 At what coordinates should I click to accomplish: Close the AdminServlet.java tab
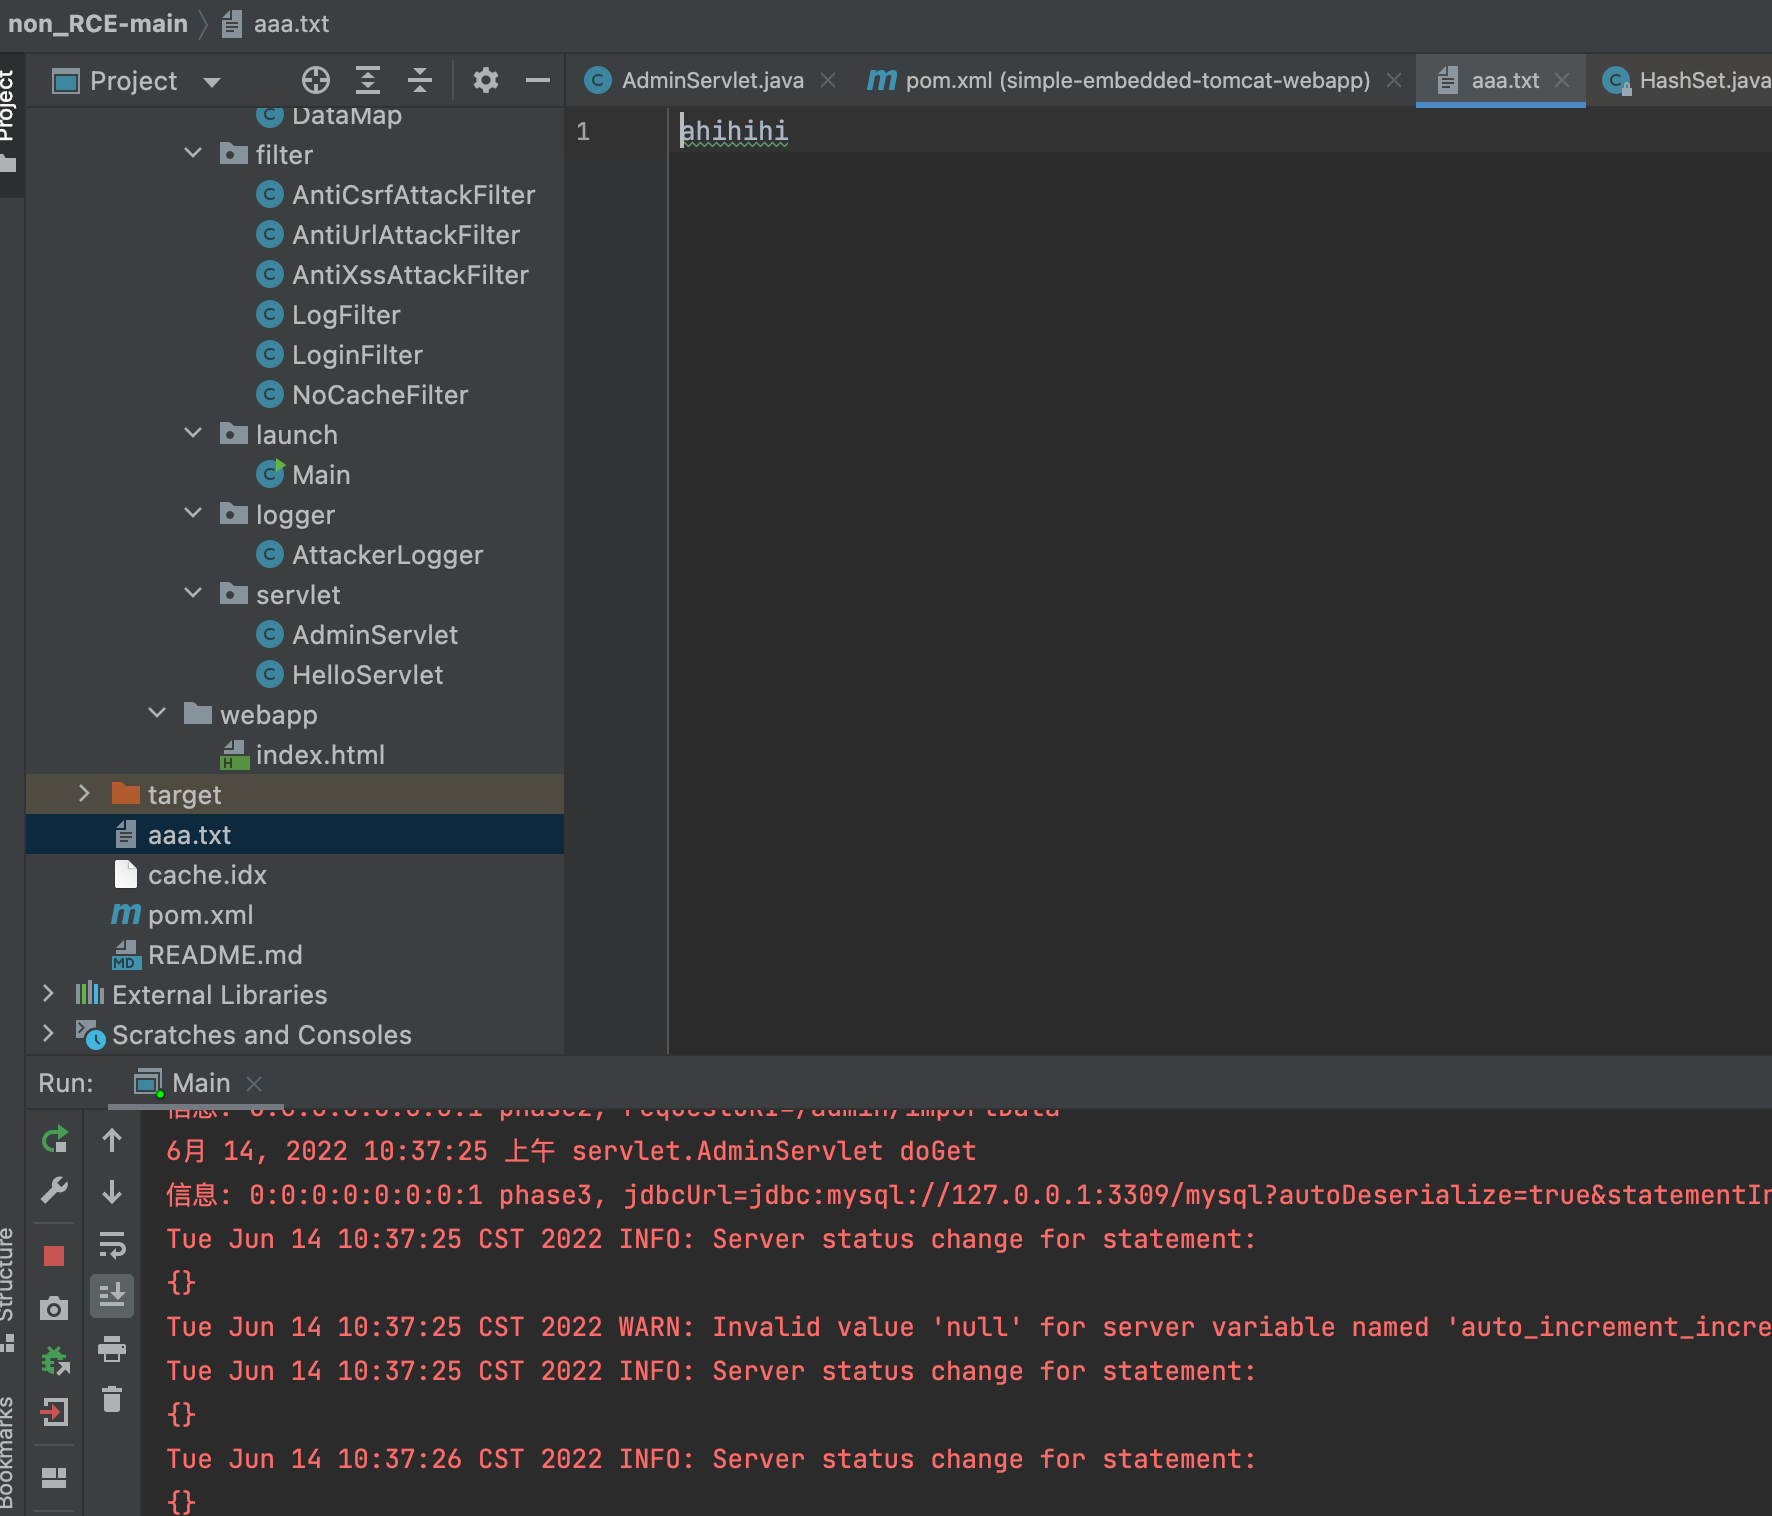pos(828,80)
